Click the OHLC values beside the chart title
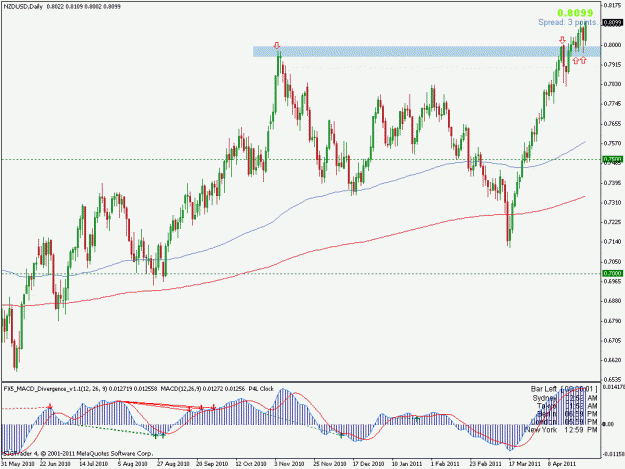This screenshot has width=625, height=469. (x=83, y=7)
